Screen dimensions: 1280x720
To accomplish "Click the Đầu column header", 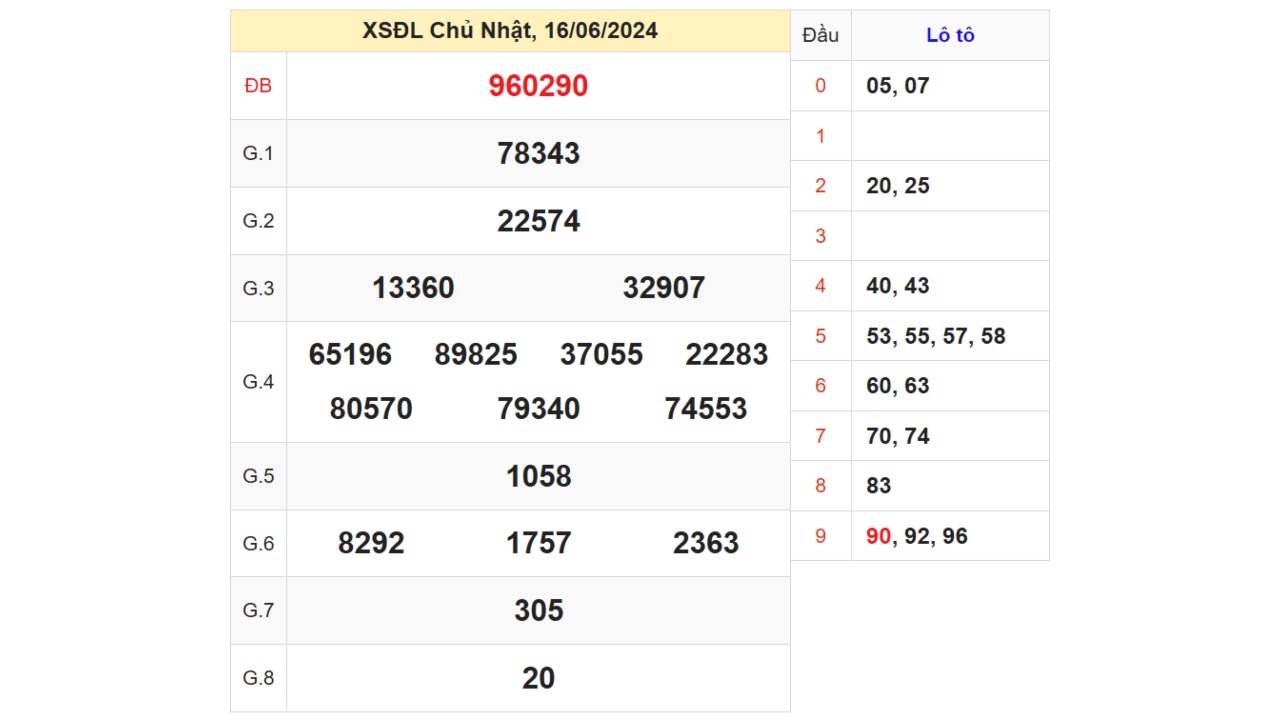I will (820, 35).
